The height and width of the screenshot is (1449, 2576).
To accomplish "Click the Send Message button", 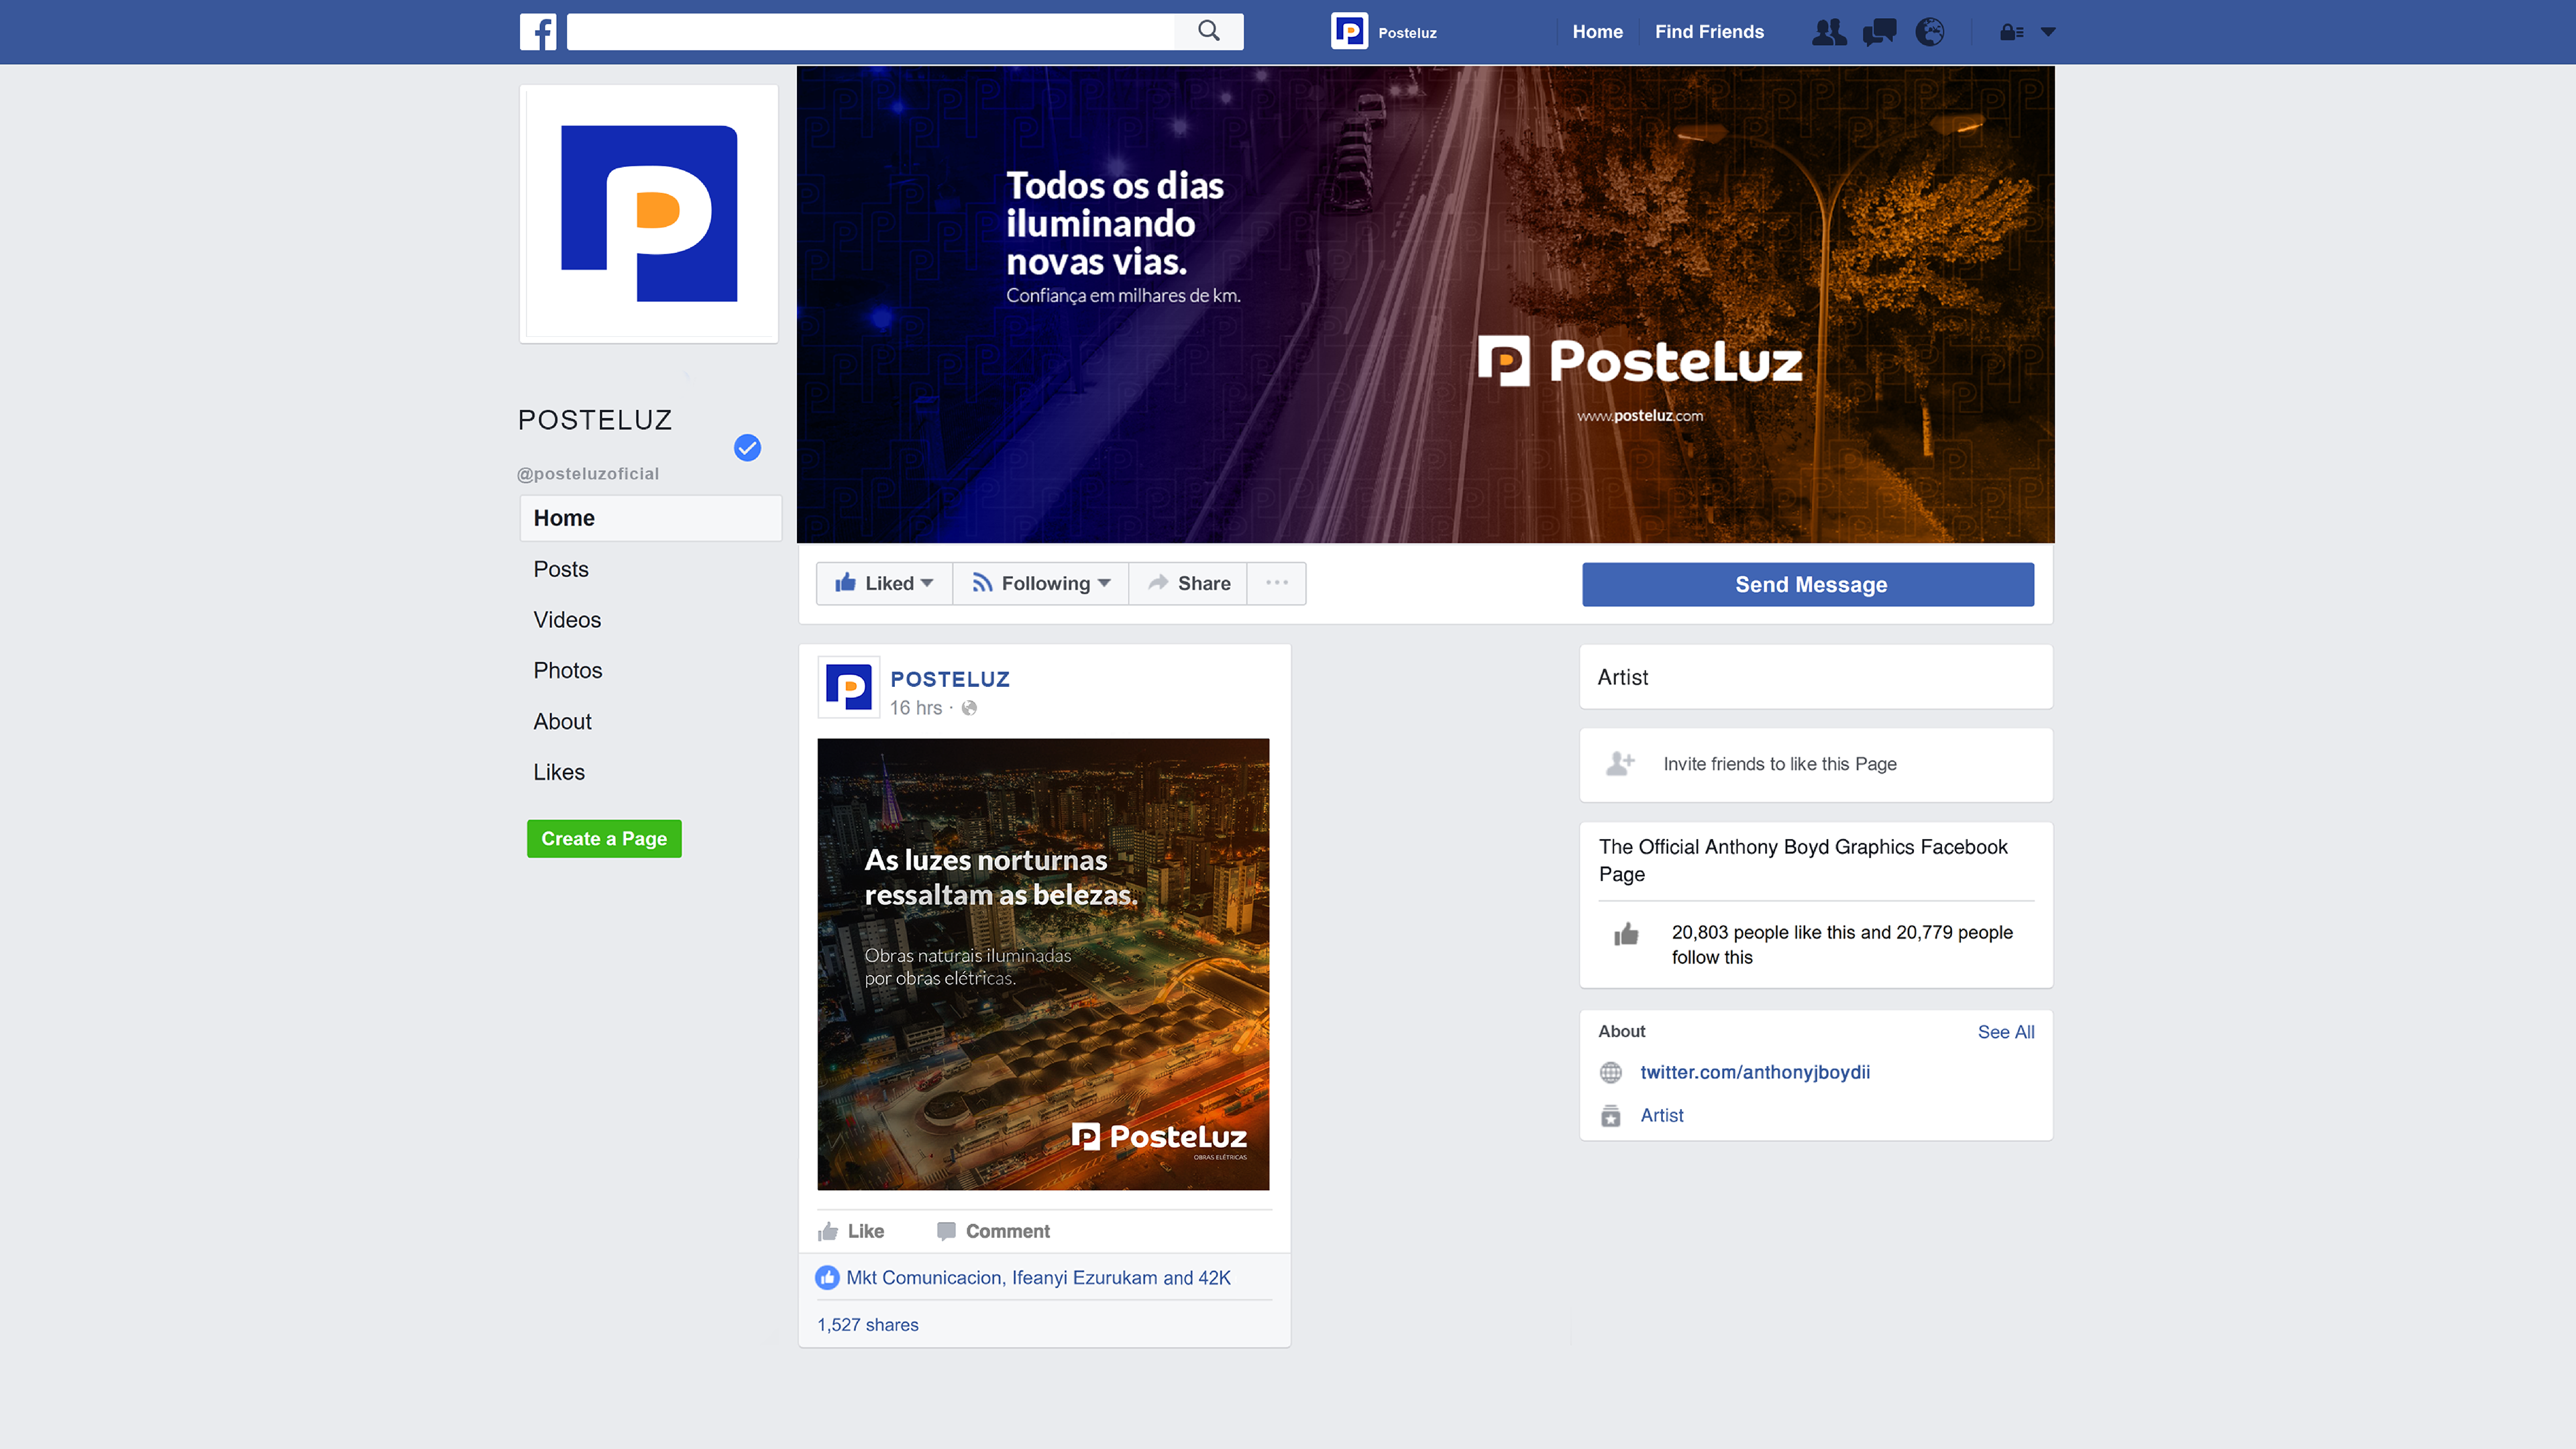I will (1807, 584).
